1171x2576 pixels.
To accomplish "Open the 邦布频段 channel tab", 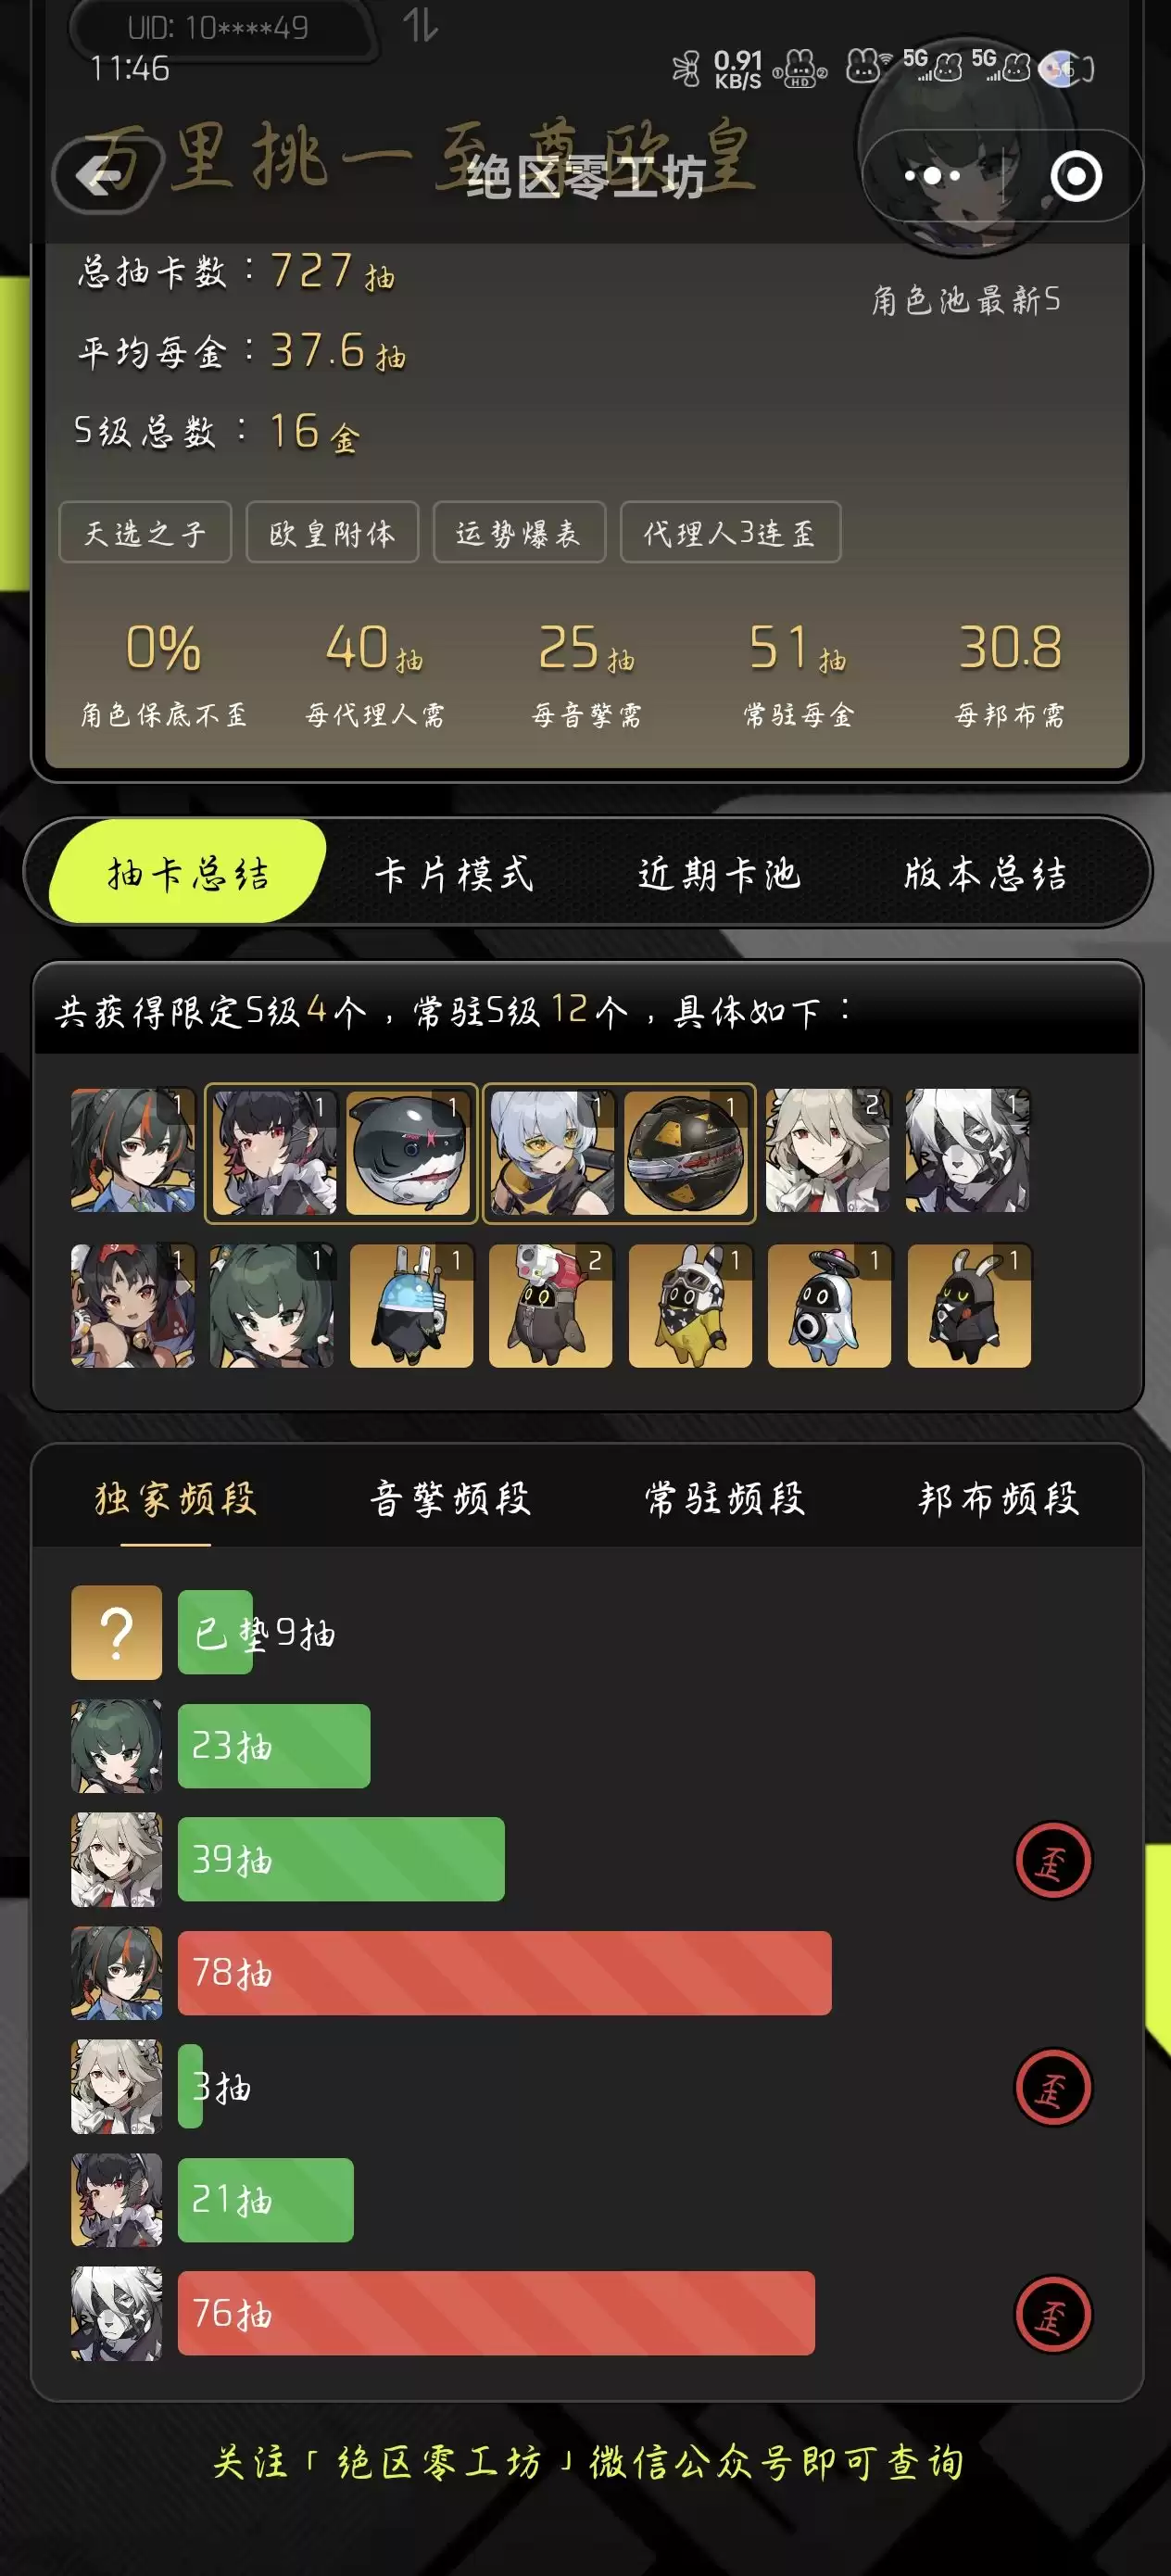I will [x=999, y=1498].
